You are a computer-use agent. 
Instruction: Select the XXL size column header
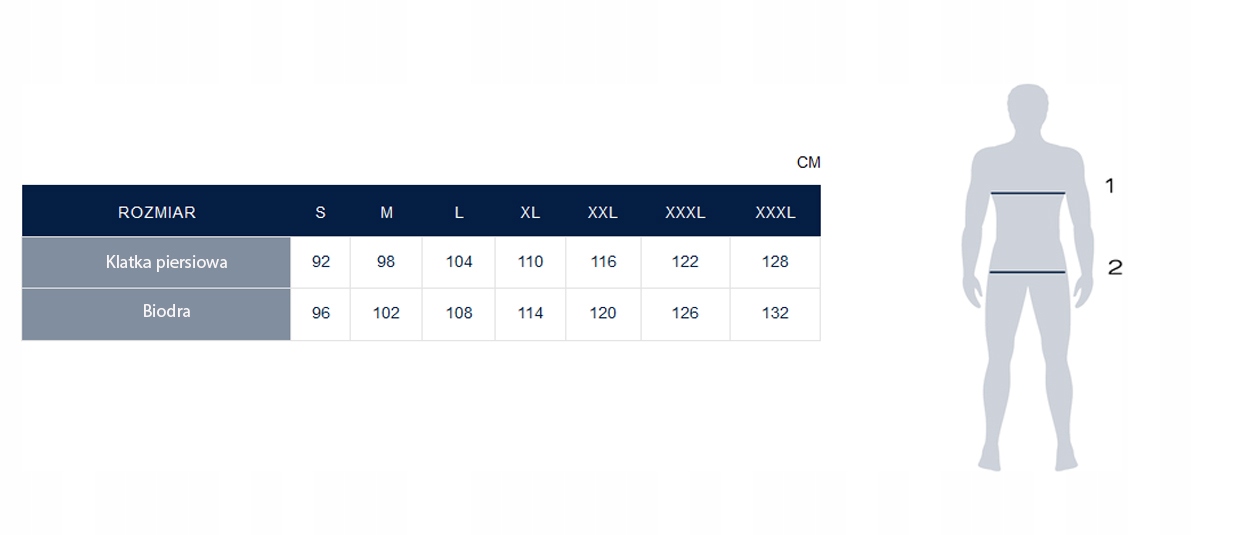[x=603, y=212]
